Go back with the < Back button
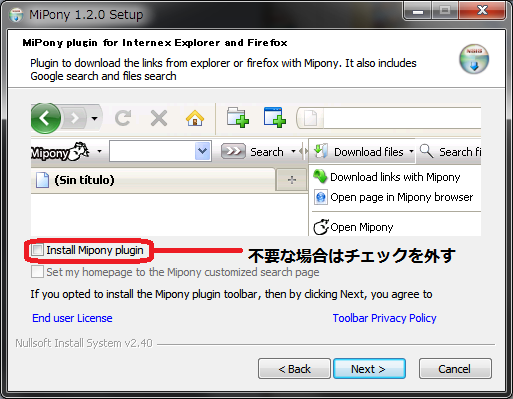 tap(294, 369)
